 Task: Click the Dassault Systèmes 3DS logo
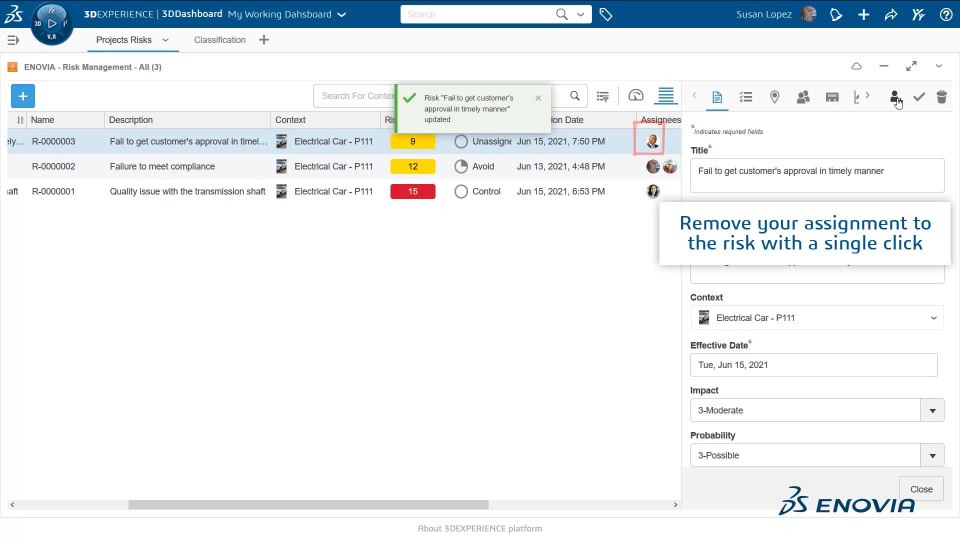[14, 13]
